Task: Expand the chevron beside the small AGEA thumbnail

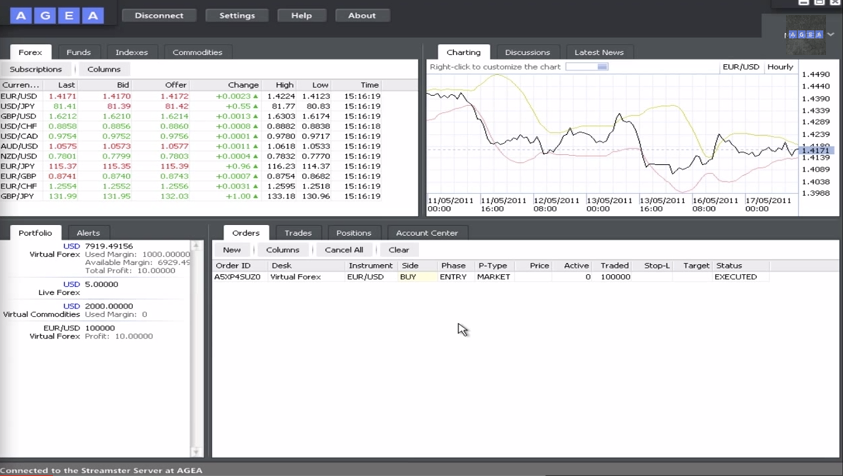Action: coord(831,34)
